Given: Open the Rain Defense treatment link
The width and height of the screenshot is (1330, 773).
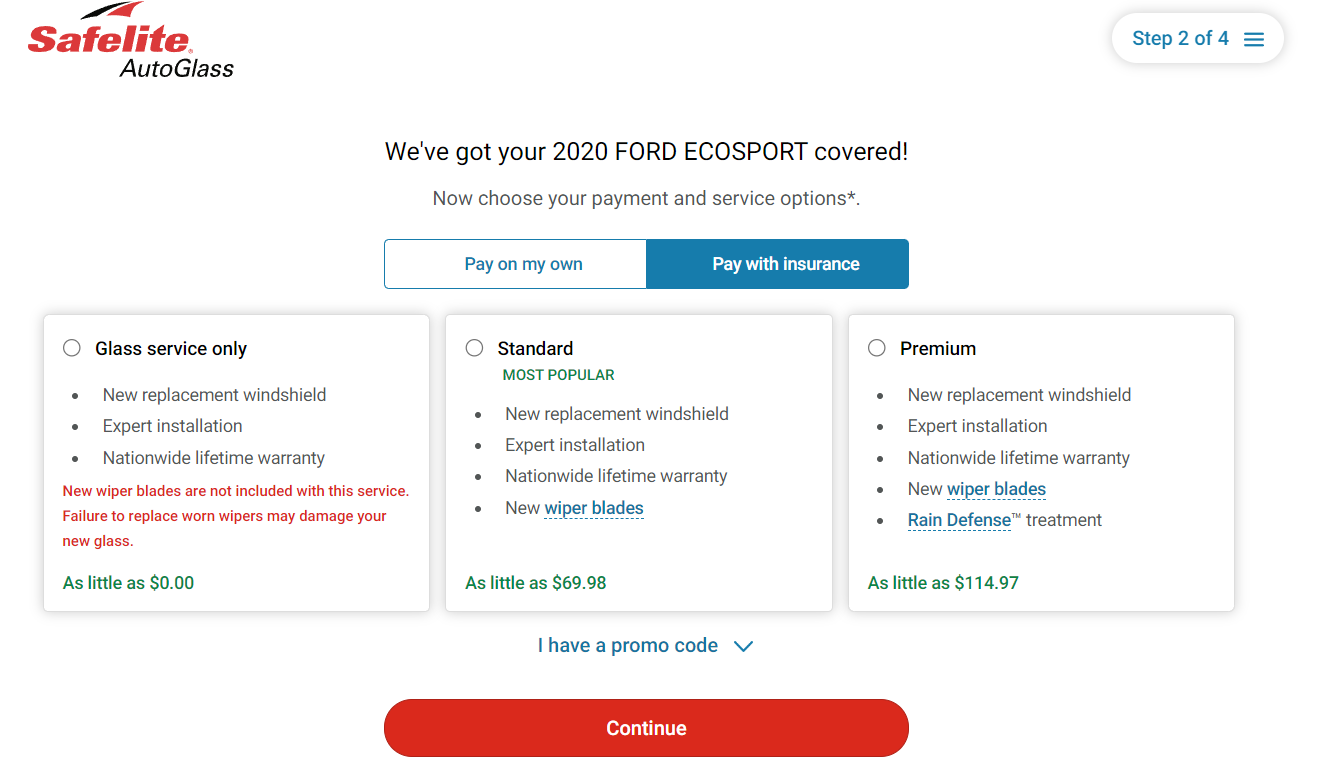Looking at the screenshot, I should pos(959,520).
